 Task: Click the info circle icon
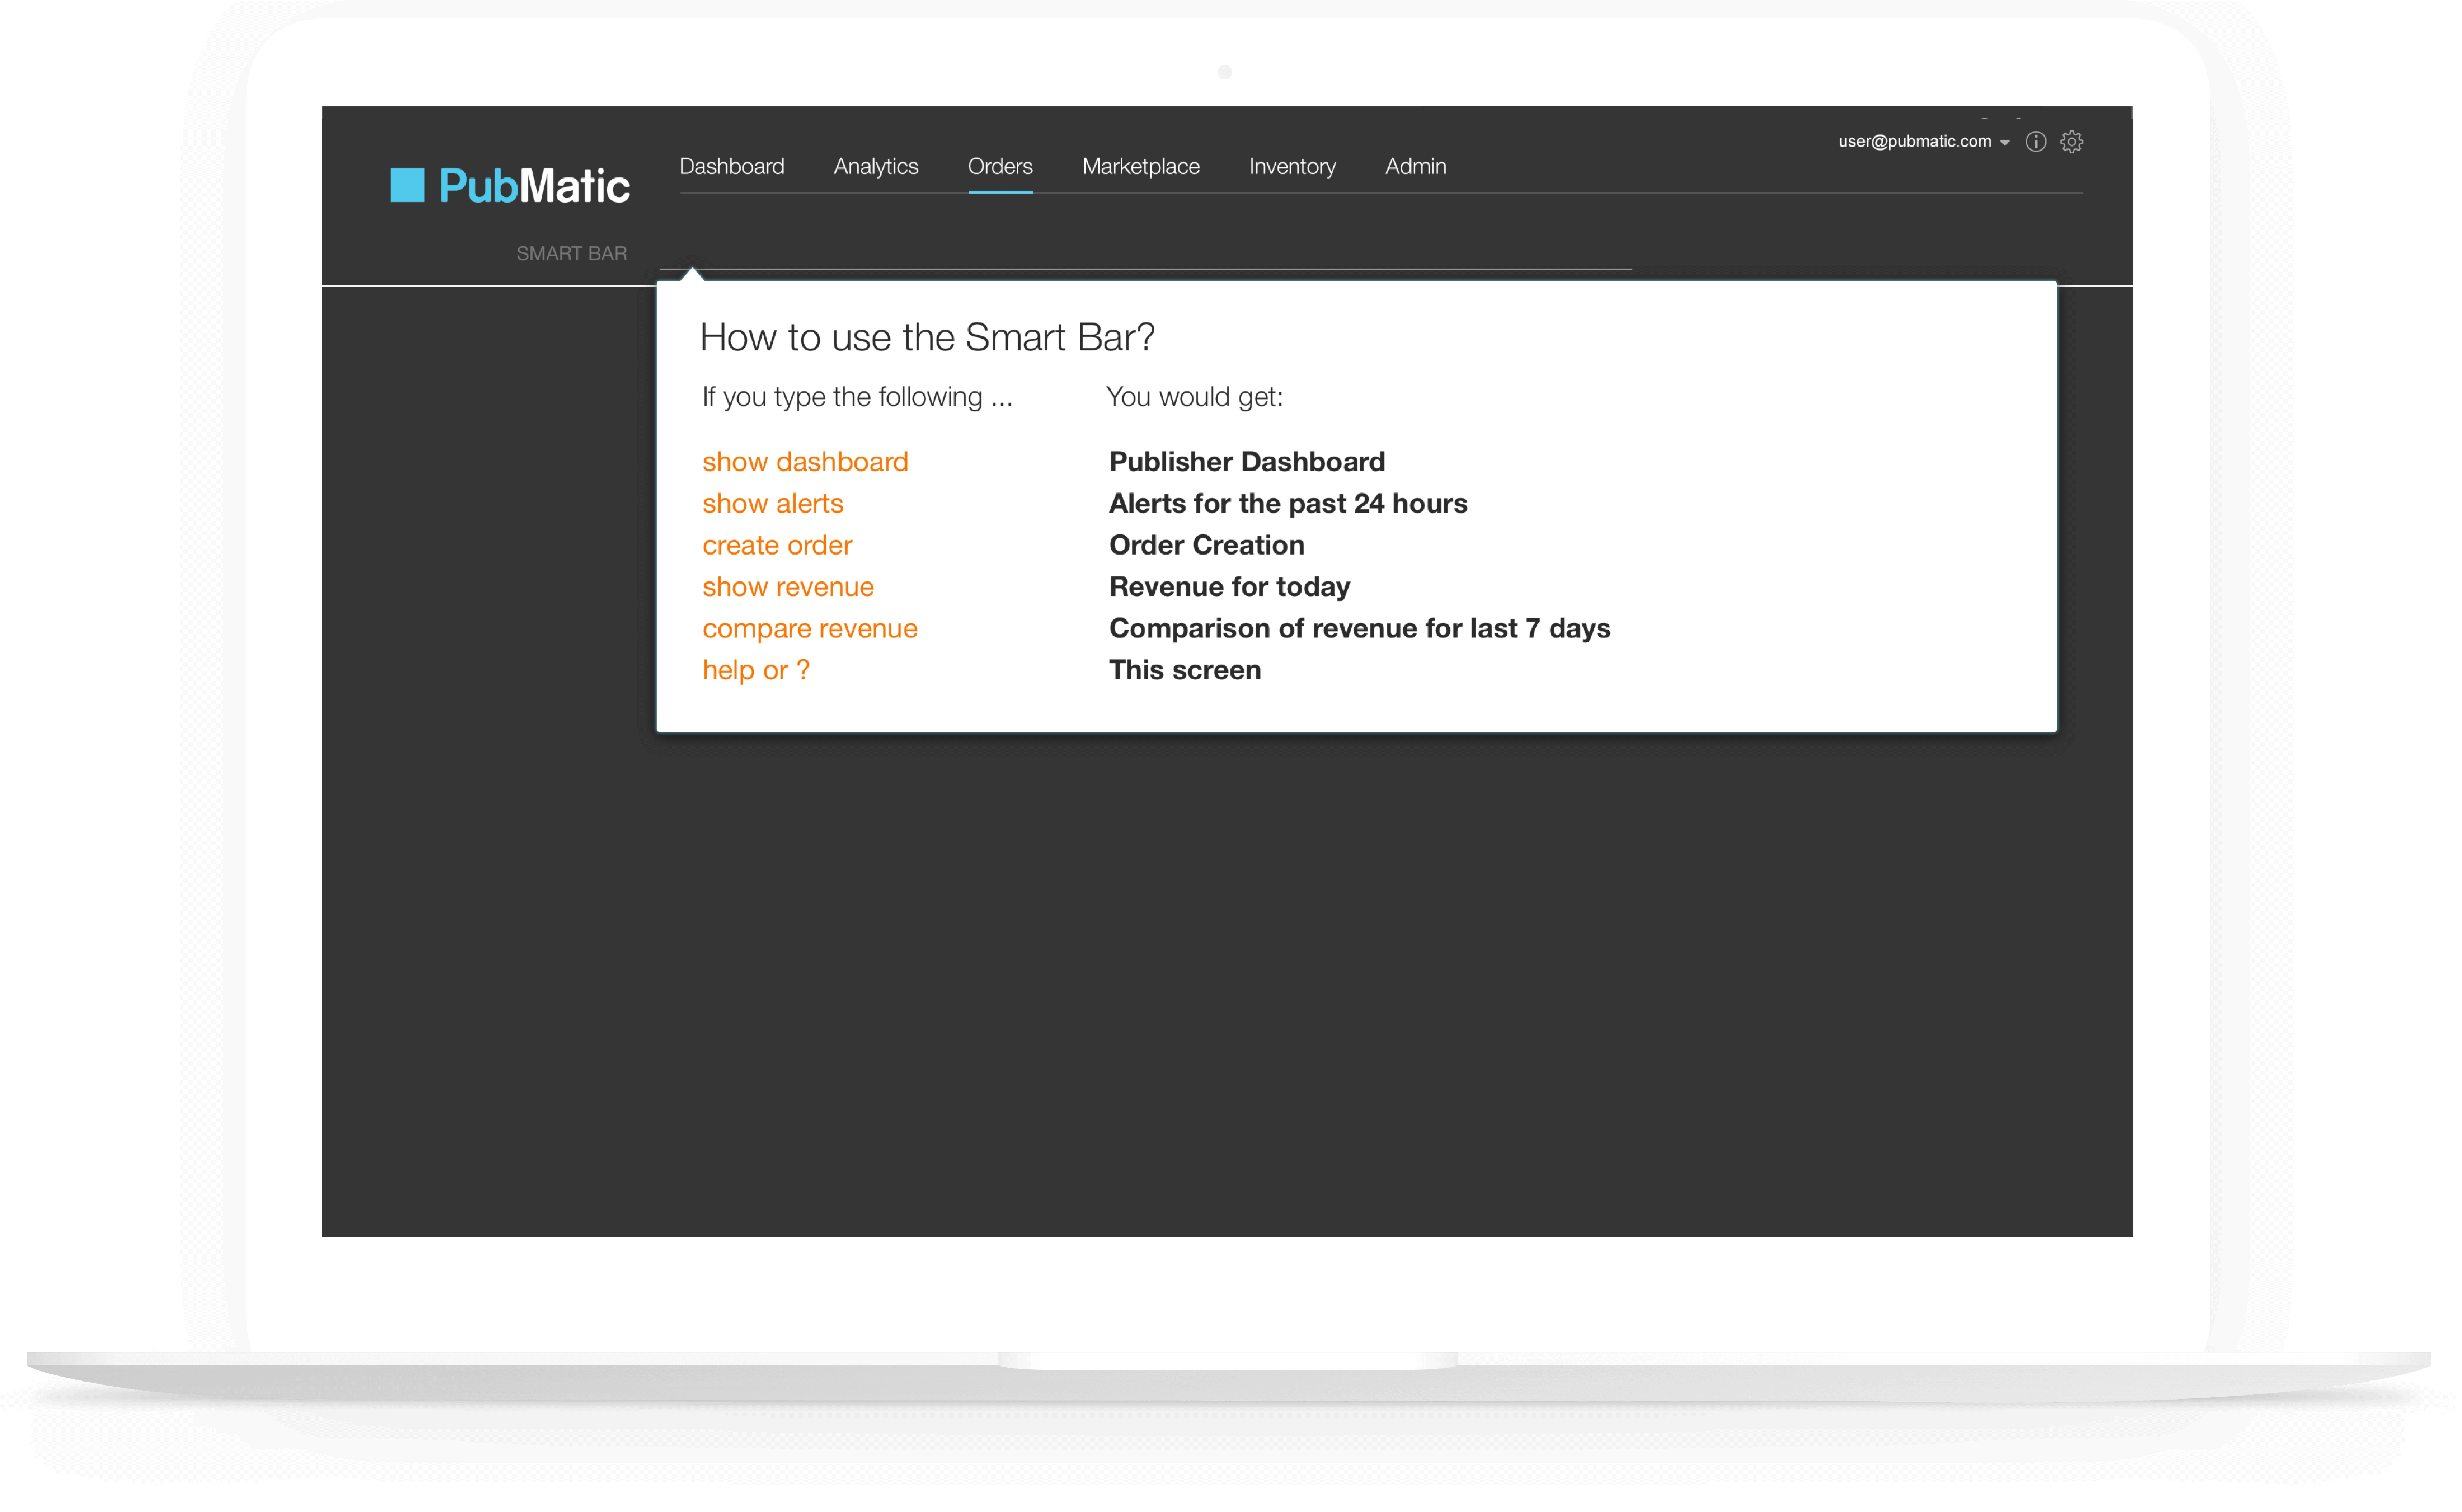2035,142
